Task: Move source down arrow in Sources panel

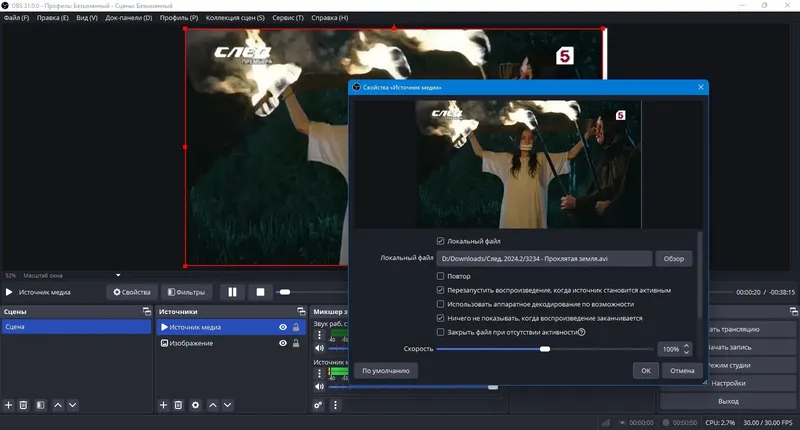Action: tap(228, 405)
